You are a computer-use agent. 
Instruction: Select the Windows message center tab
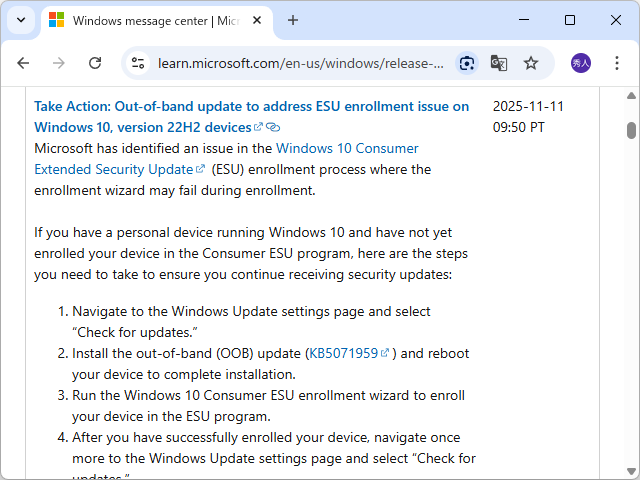pos(150,20)
